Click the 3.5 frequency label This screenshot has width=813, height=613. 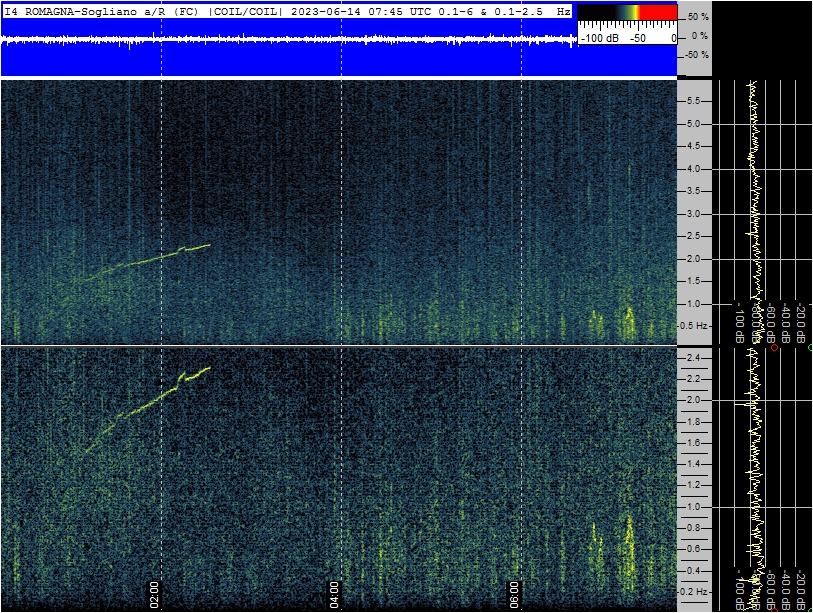pos(693,191)
